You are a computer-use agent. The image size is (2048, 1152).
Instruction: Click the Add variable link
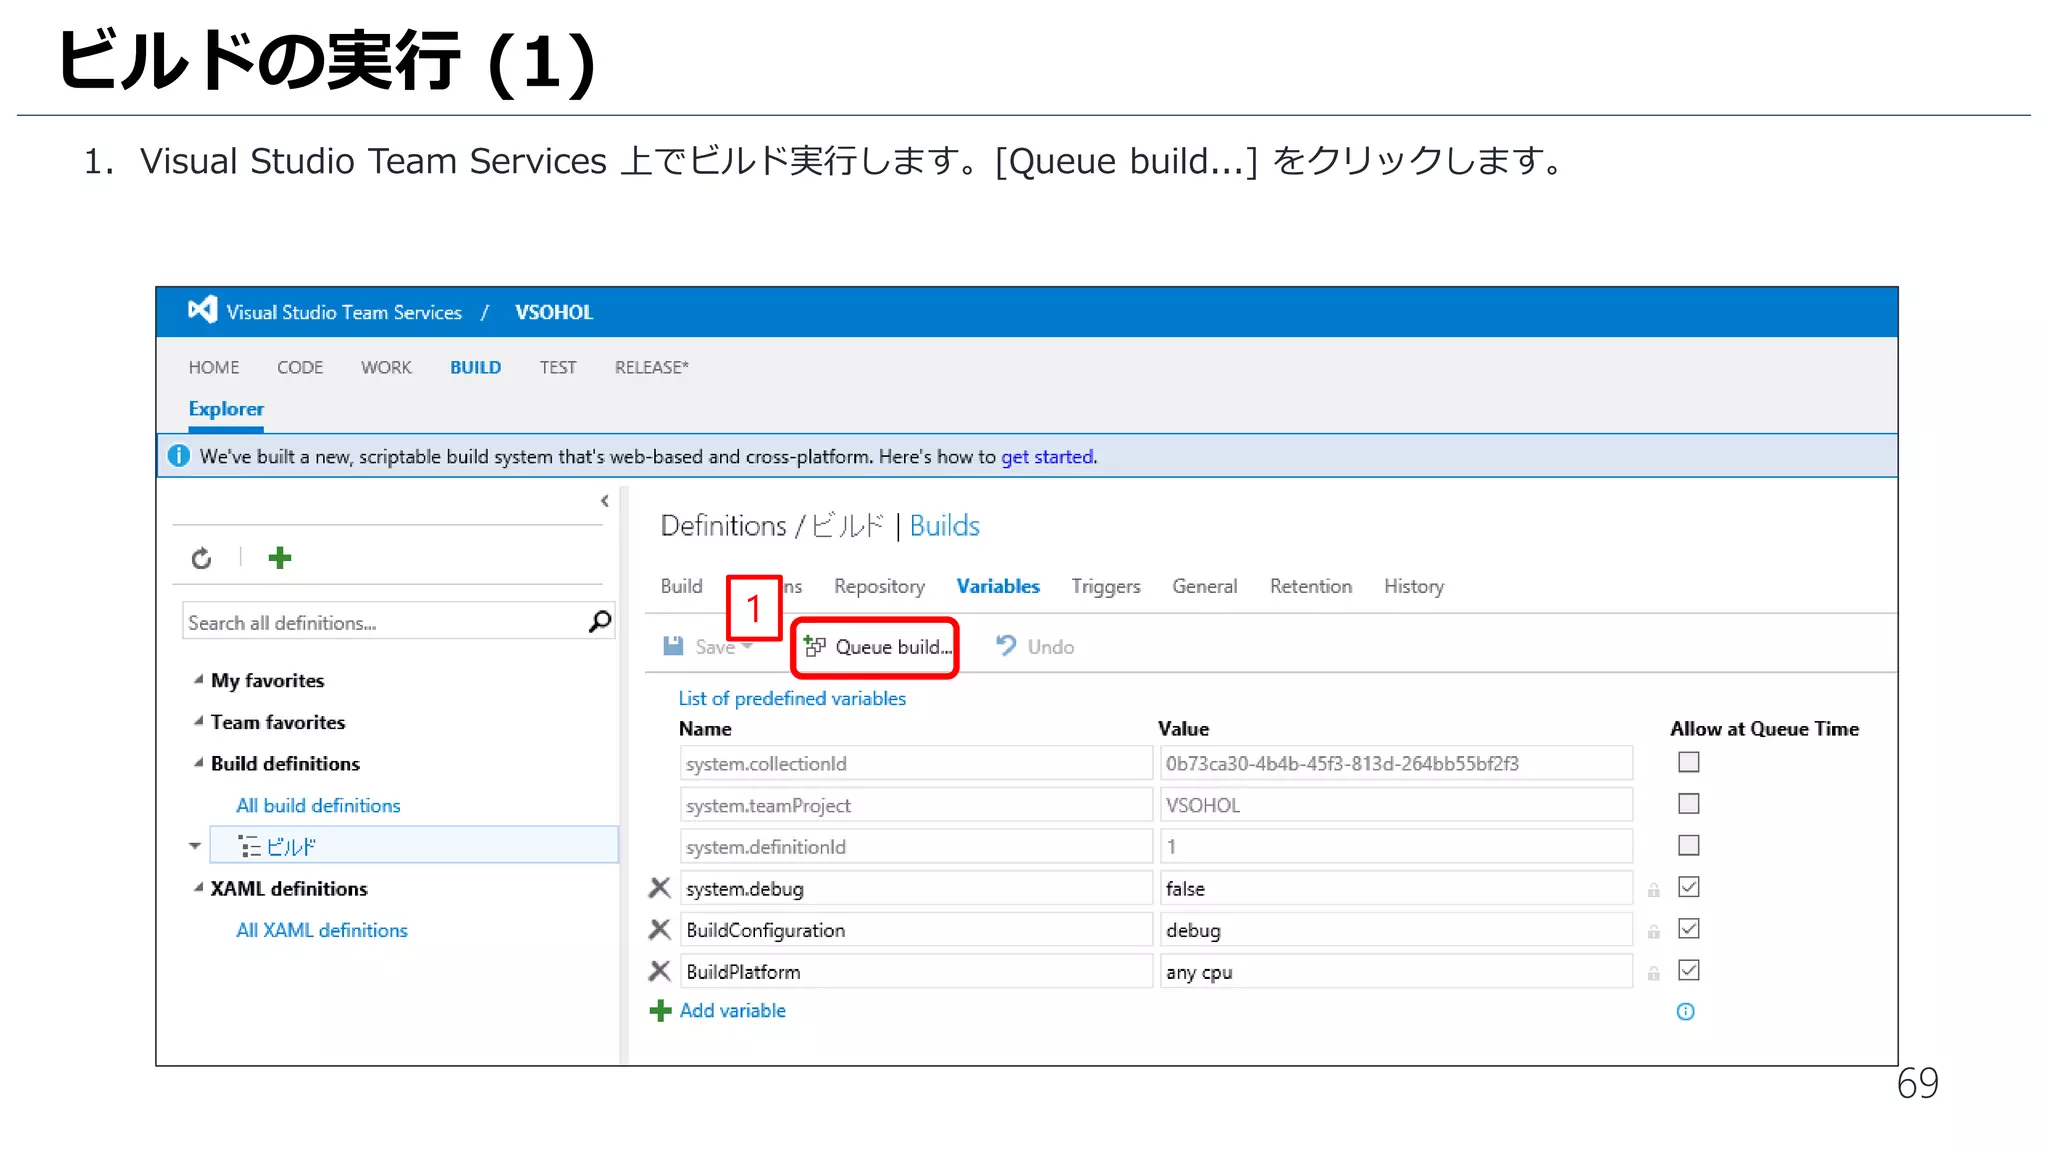click(x=733, y=1010)
